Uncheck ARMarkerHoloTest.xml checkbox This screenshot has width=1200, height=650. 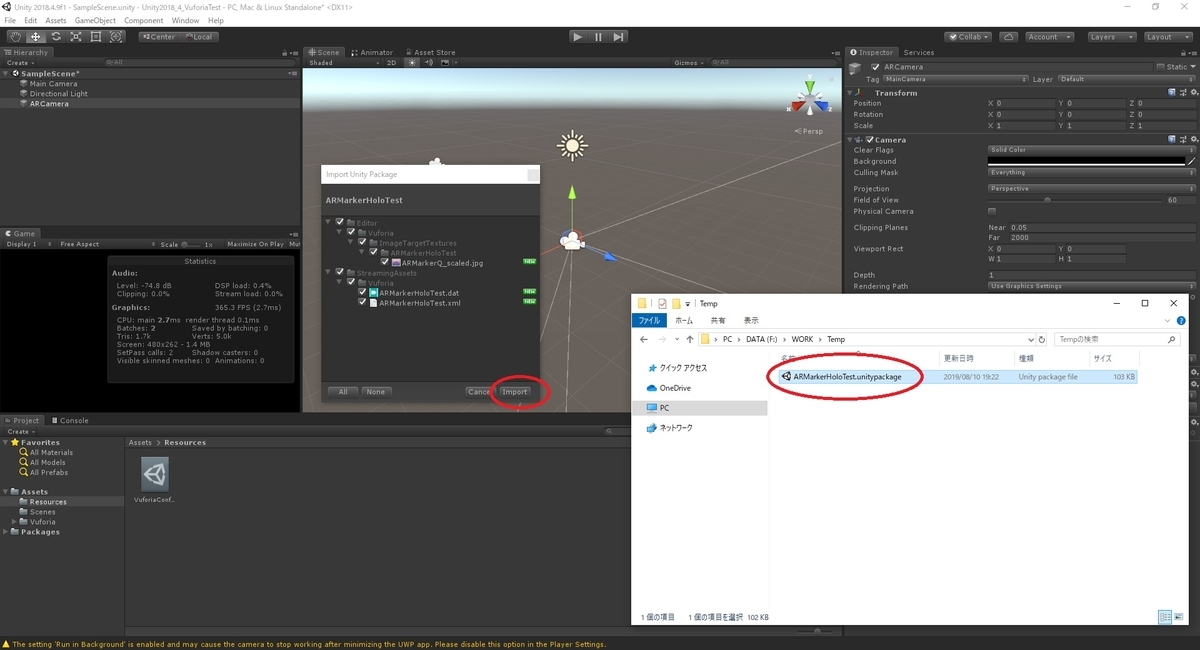point(363,302)
